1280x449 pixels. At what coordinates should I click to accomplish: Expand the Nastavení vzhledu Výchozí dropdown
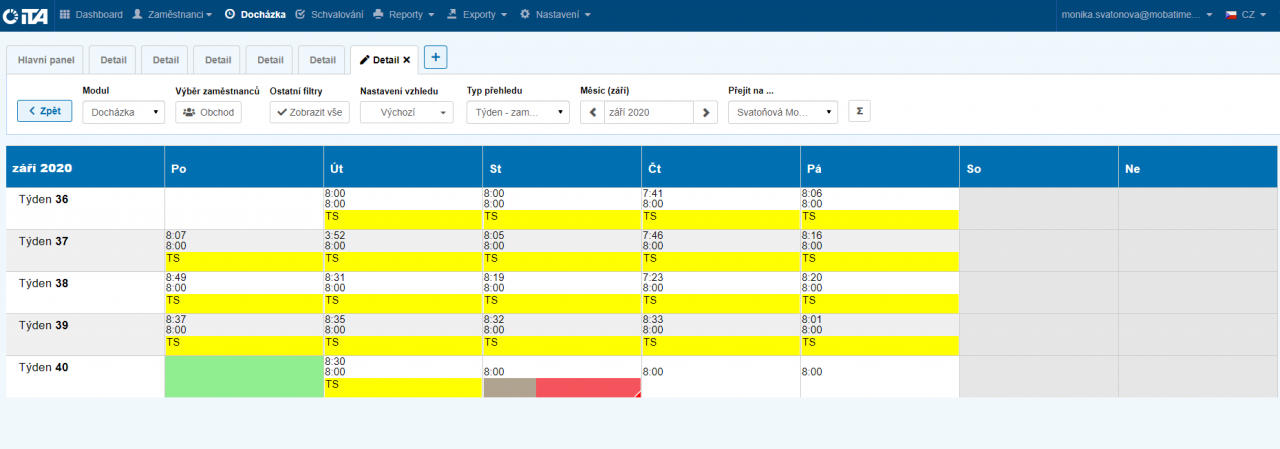point(406,112)
